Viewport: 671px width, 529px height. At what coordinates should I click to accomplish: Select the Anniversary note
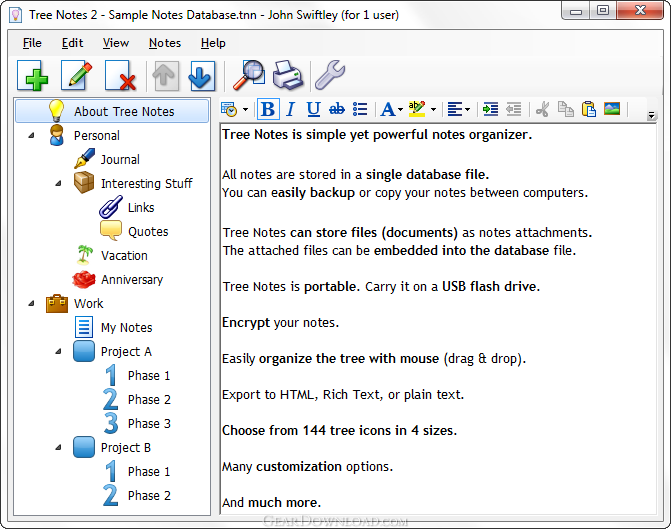132,279
